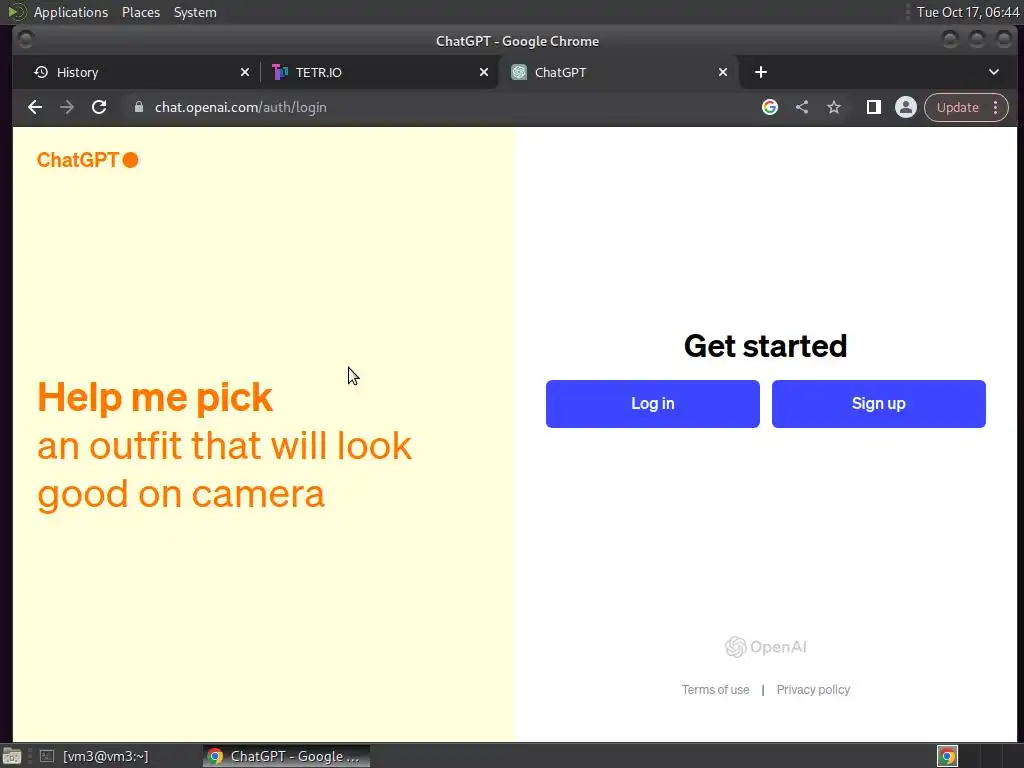Image resolution: width=1024 pixels, height=768 pixels.
Task: Click the ChatGPT Chrome taskbar entry
Action: click(286, 756)
